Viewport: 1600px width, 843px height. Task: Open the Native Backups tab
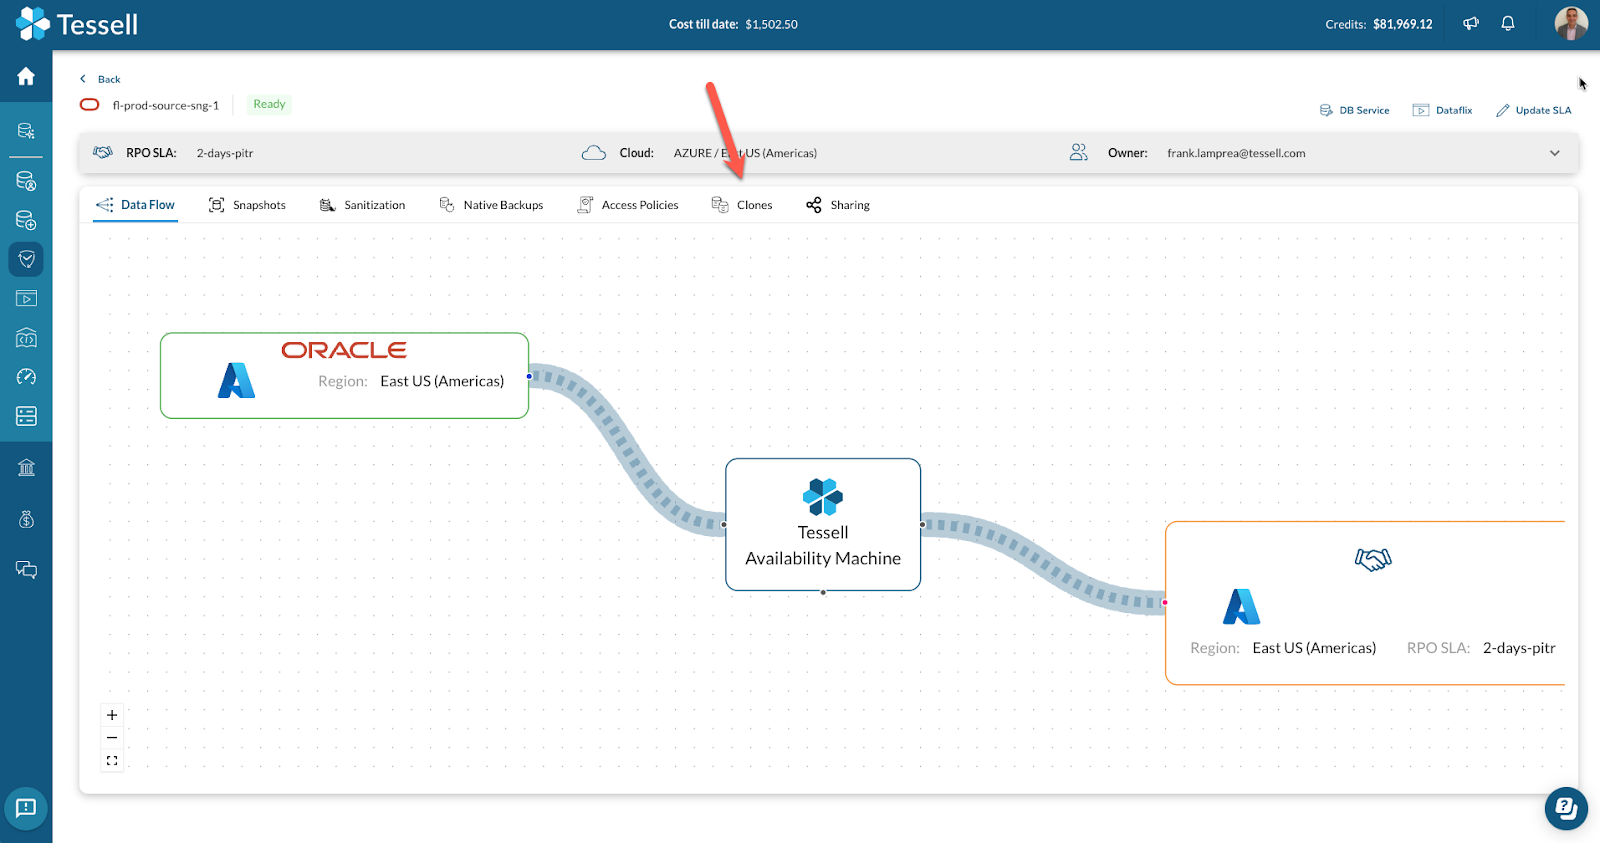coord(491,205)
